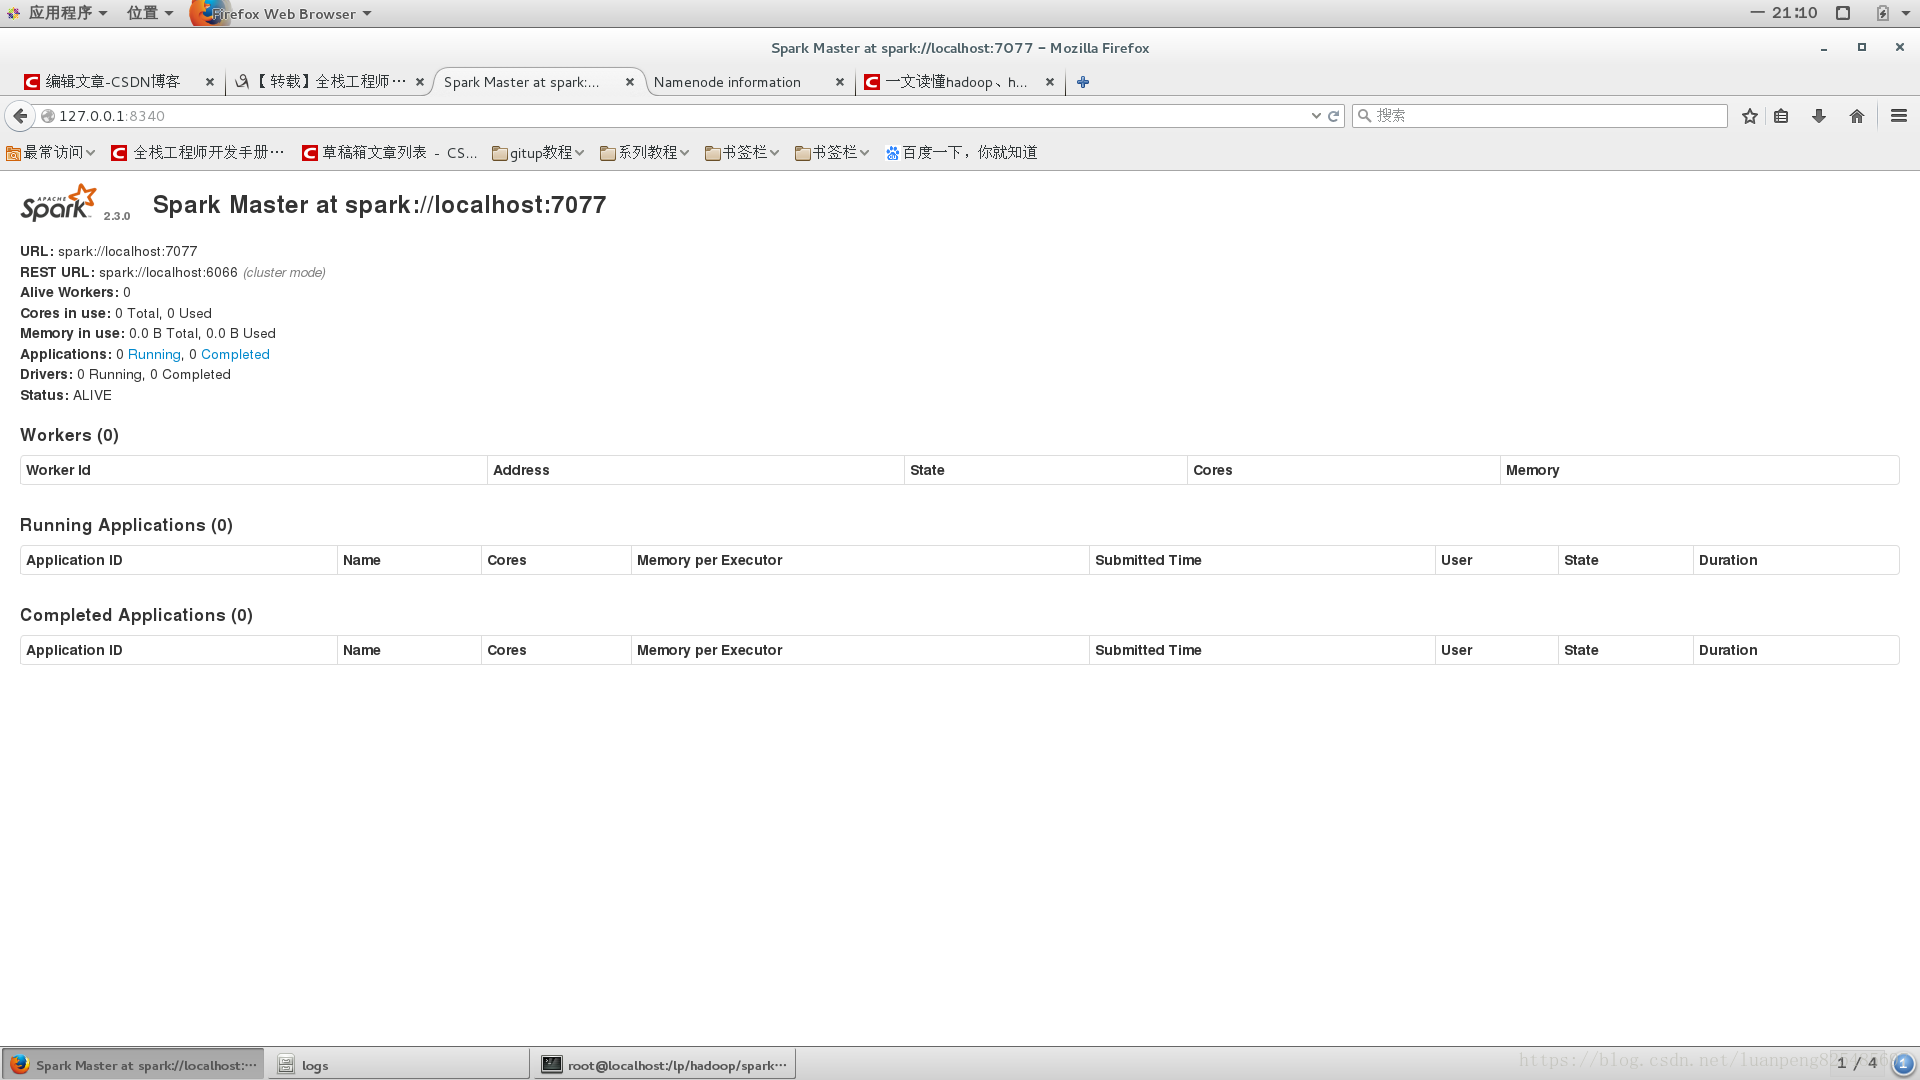Image resolution: width=1920 pixels, height=1080 pixels.
Task: Close the 一文读懂hadoop tab
Action: pos(1050,82)
